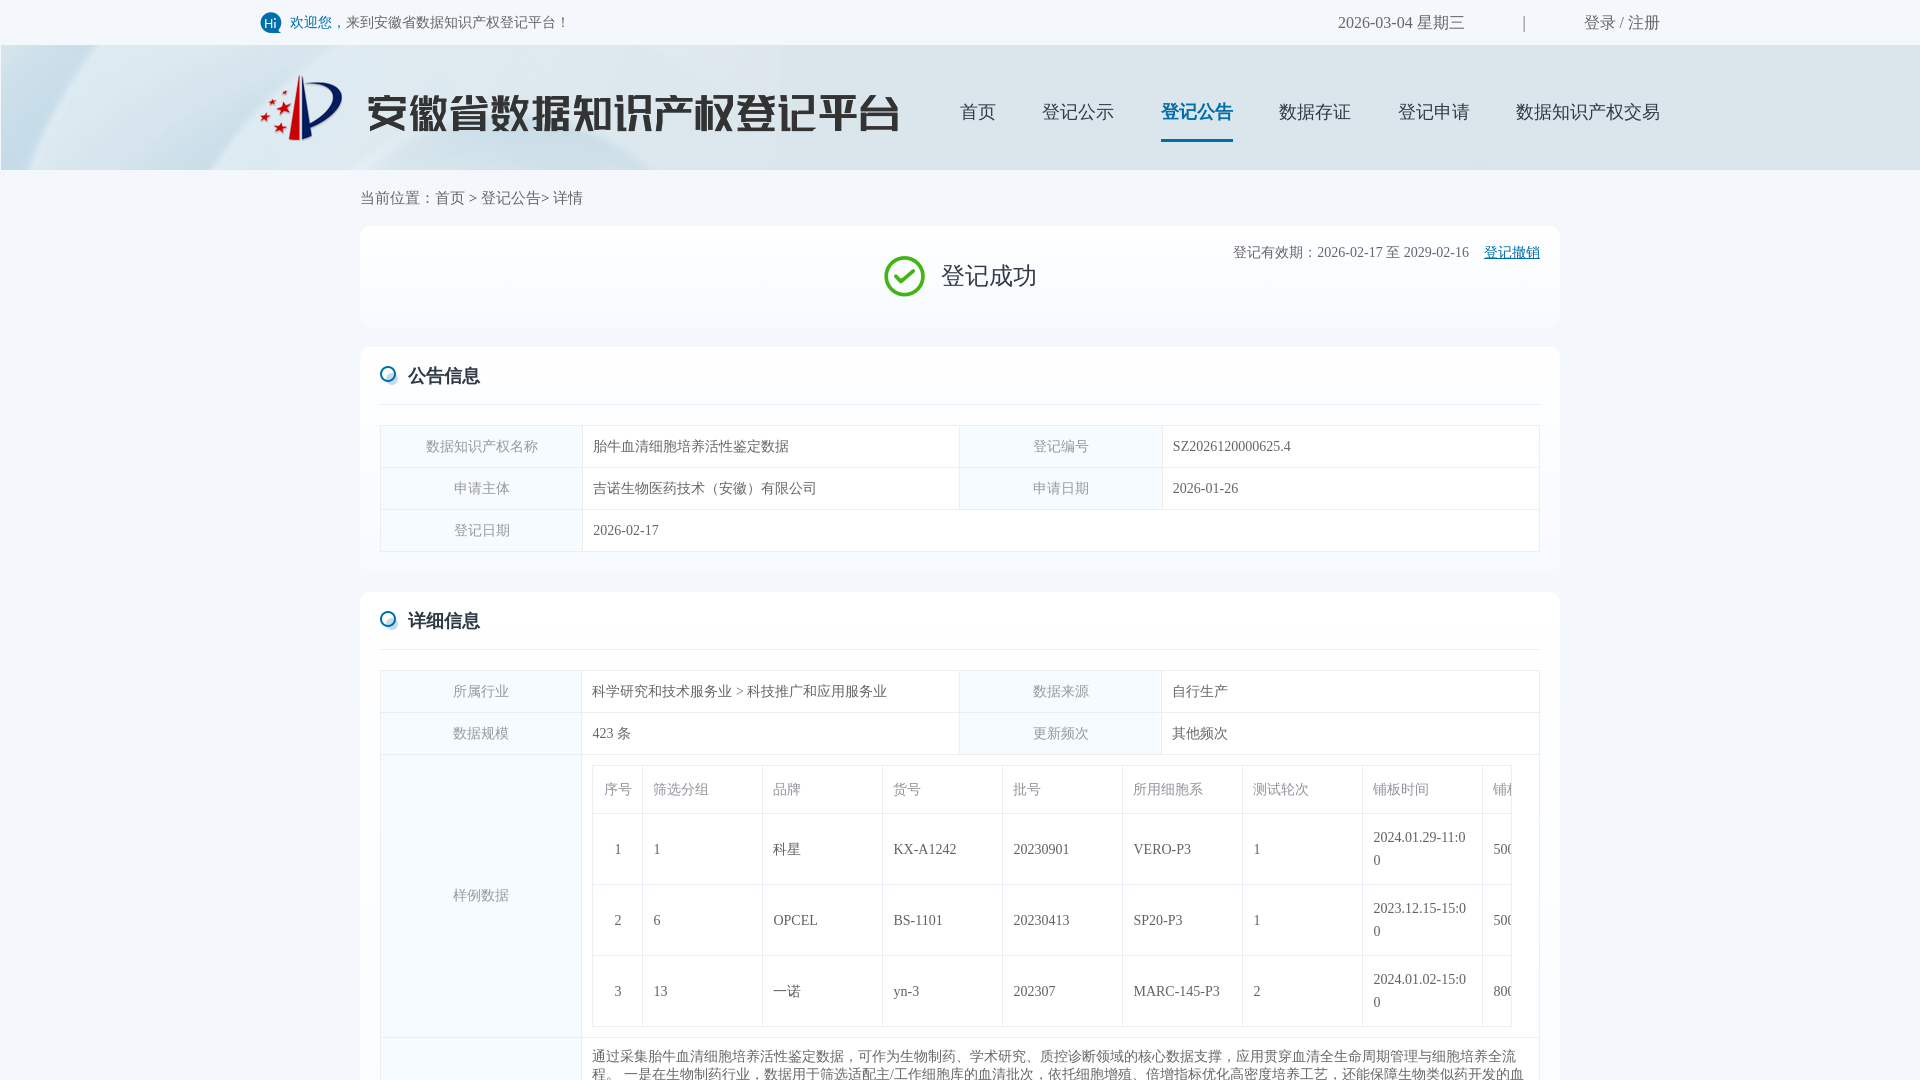
Task: Click the 公告信息 heading
Action: [x=443, y=376]
